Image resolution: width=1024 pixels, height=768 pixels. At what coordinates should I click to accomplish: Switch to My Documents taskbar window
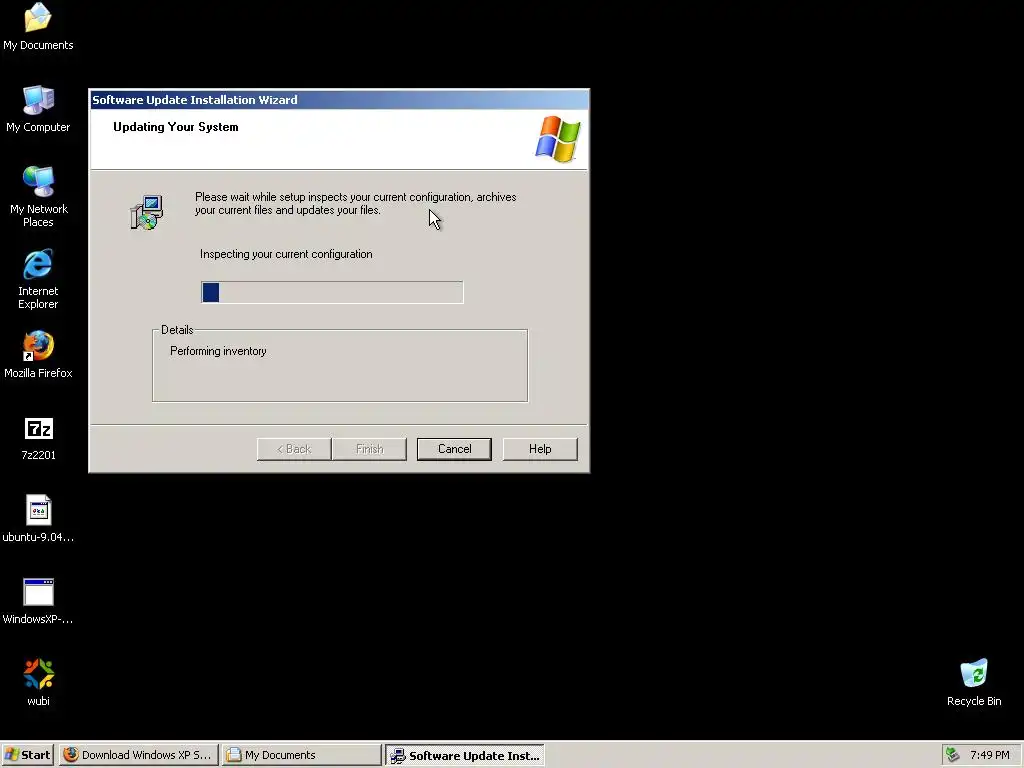coord(302,755)
